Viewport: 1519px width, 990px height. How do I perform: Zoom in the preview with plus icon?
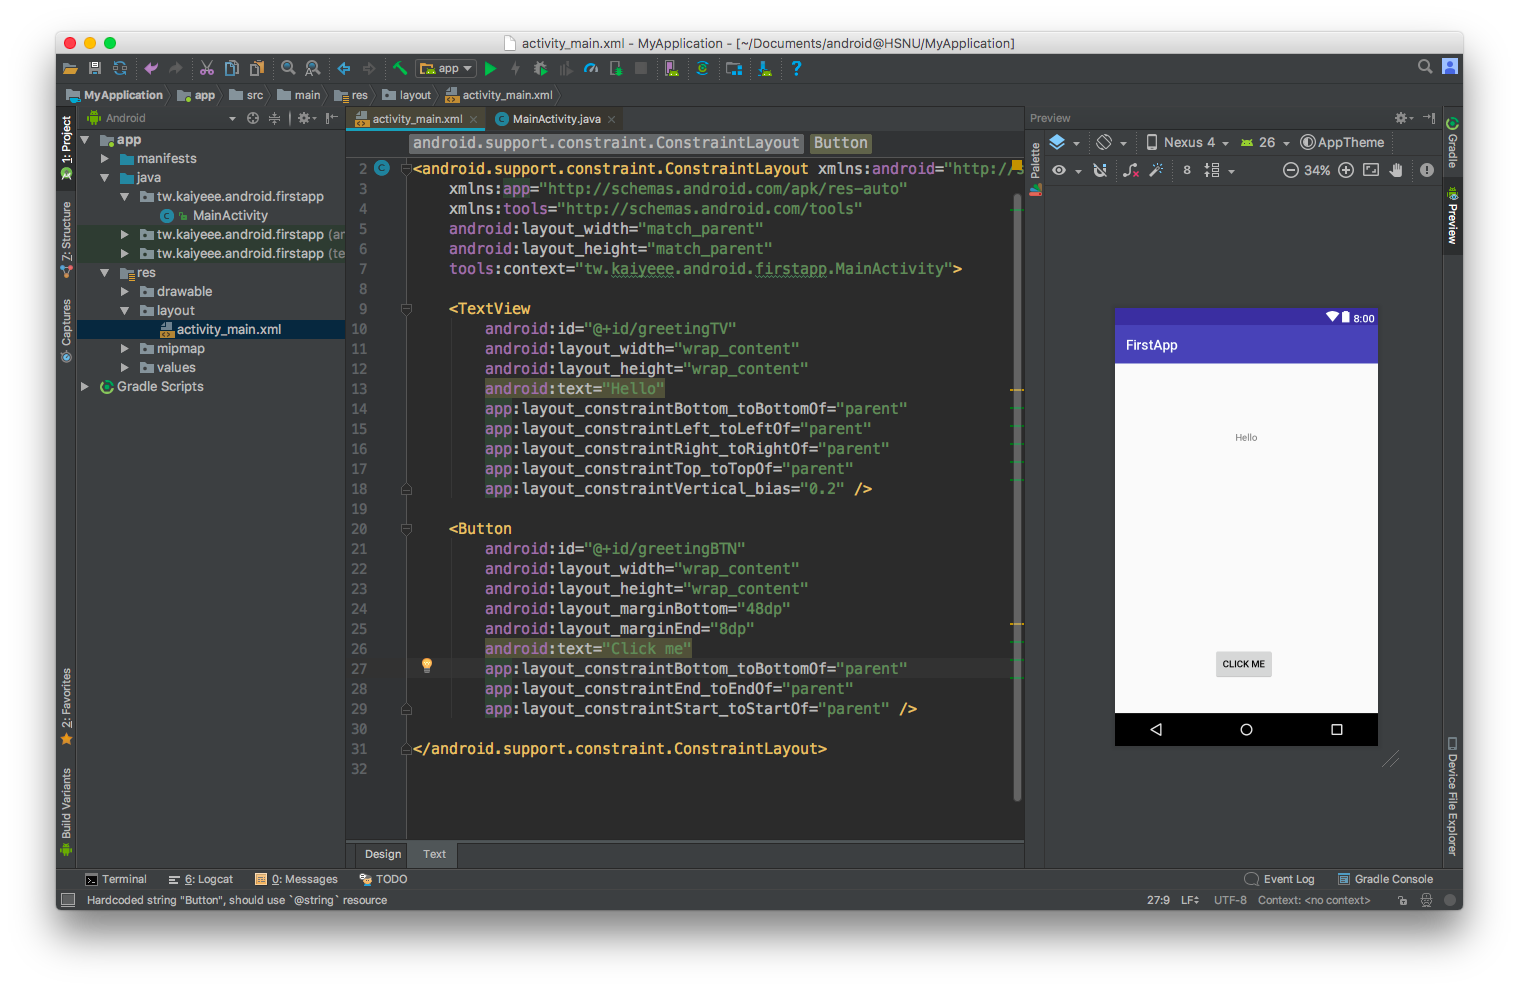coord(1346,170)
